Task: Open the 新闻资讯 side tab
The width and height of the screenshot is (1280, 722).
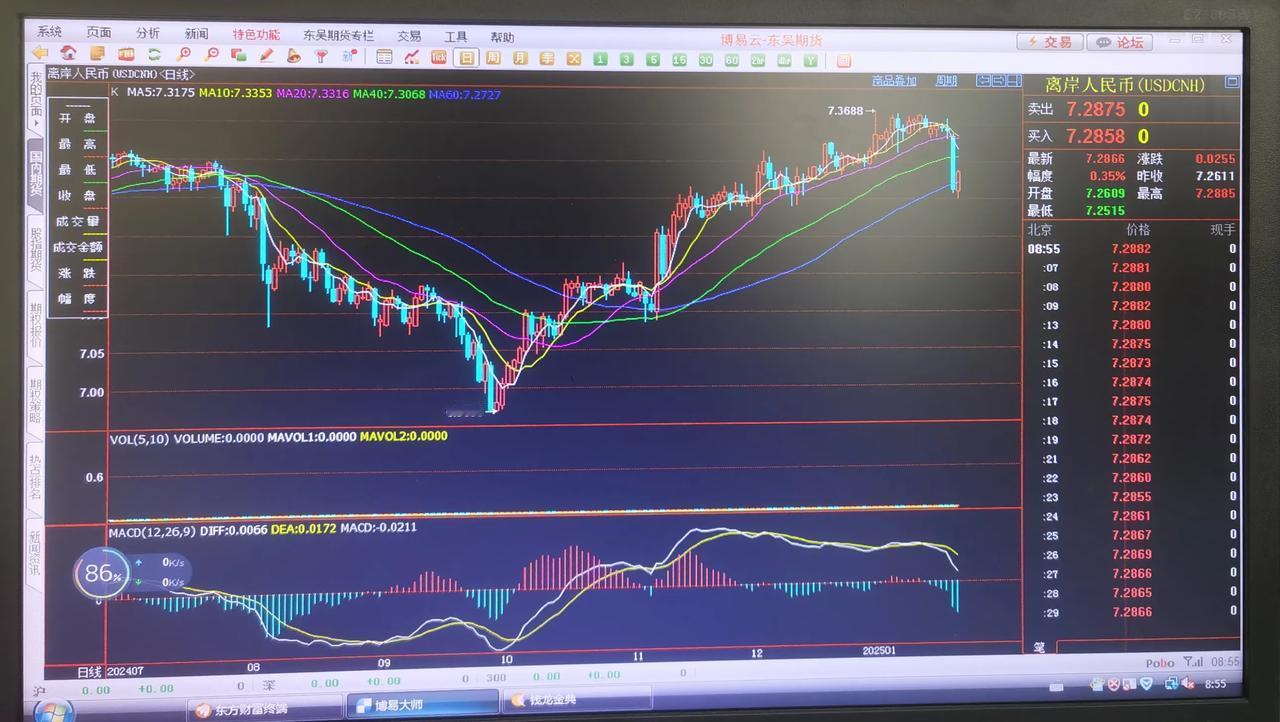Action: pos(35,553)
